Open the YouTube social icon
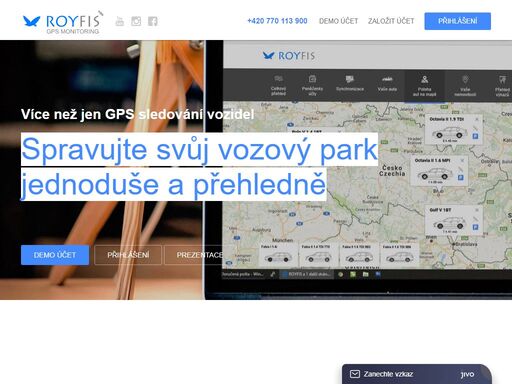This screenshot has width=512, height=384. tap(119, 21)
